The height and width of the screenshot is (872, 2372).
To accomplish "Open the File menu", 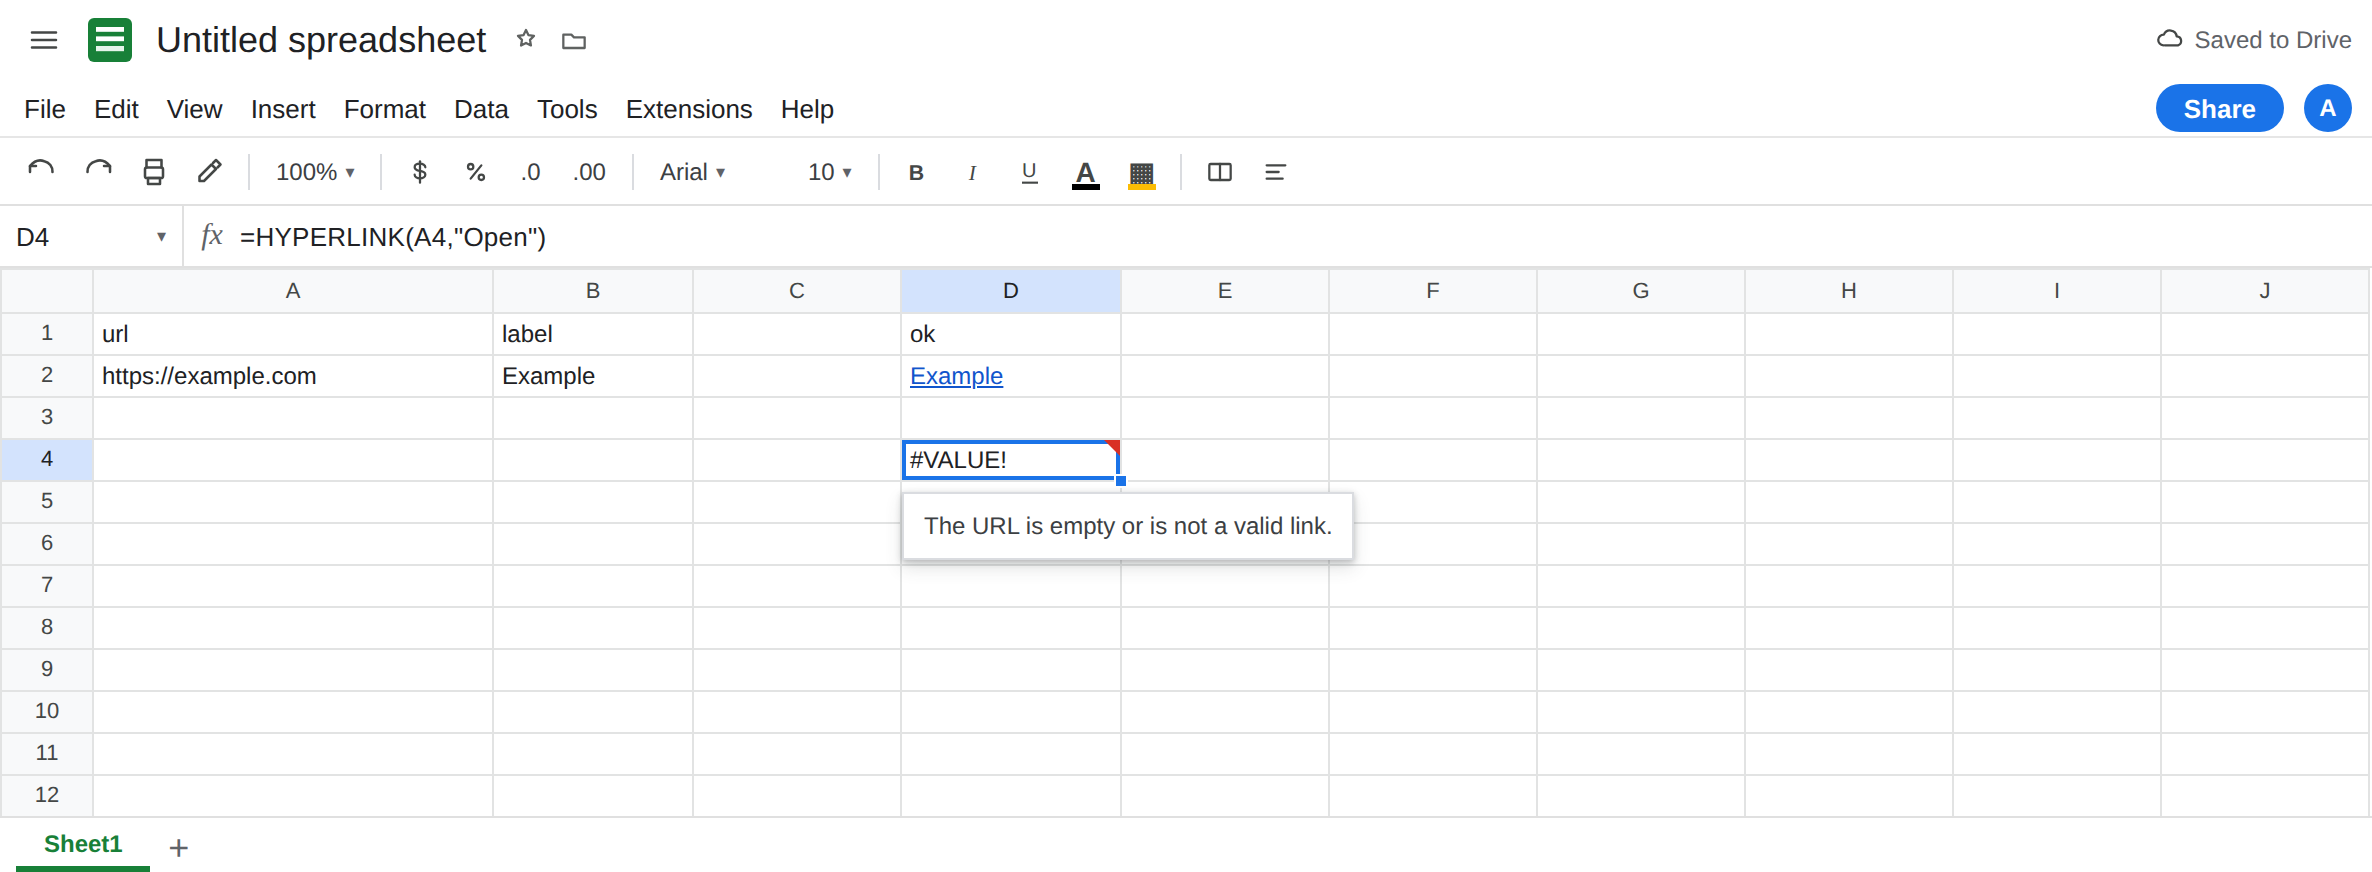I will (x=45, y=109).
